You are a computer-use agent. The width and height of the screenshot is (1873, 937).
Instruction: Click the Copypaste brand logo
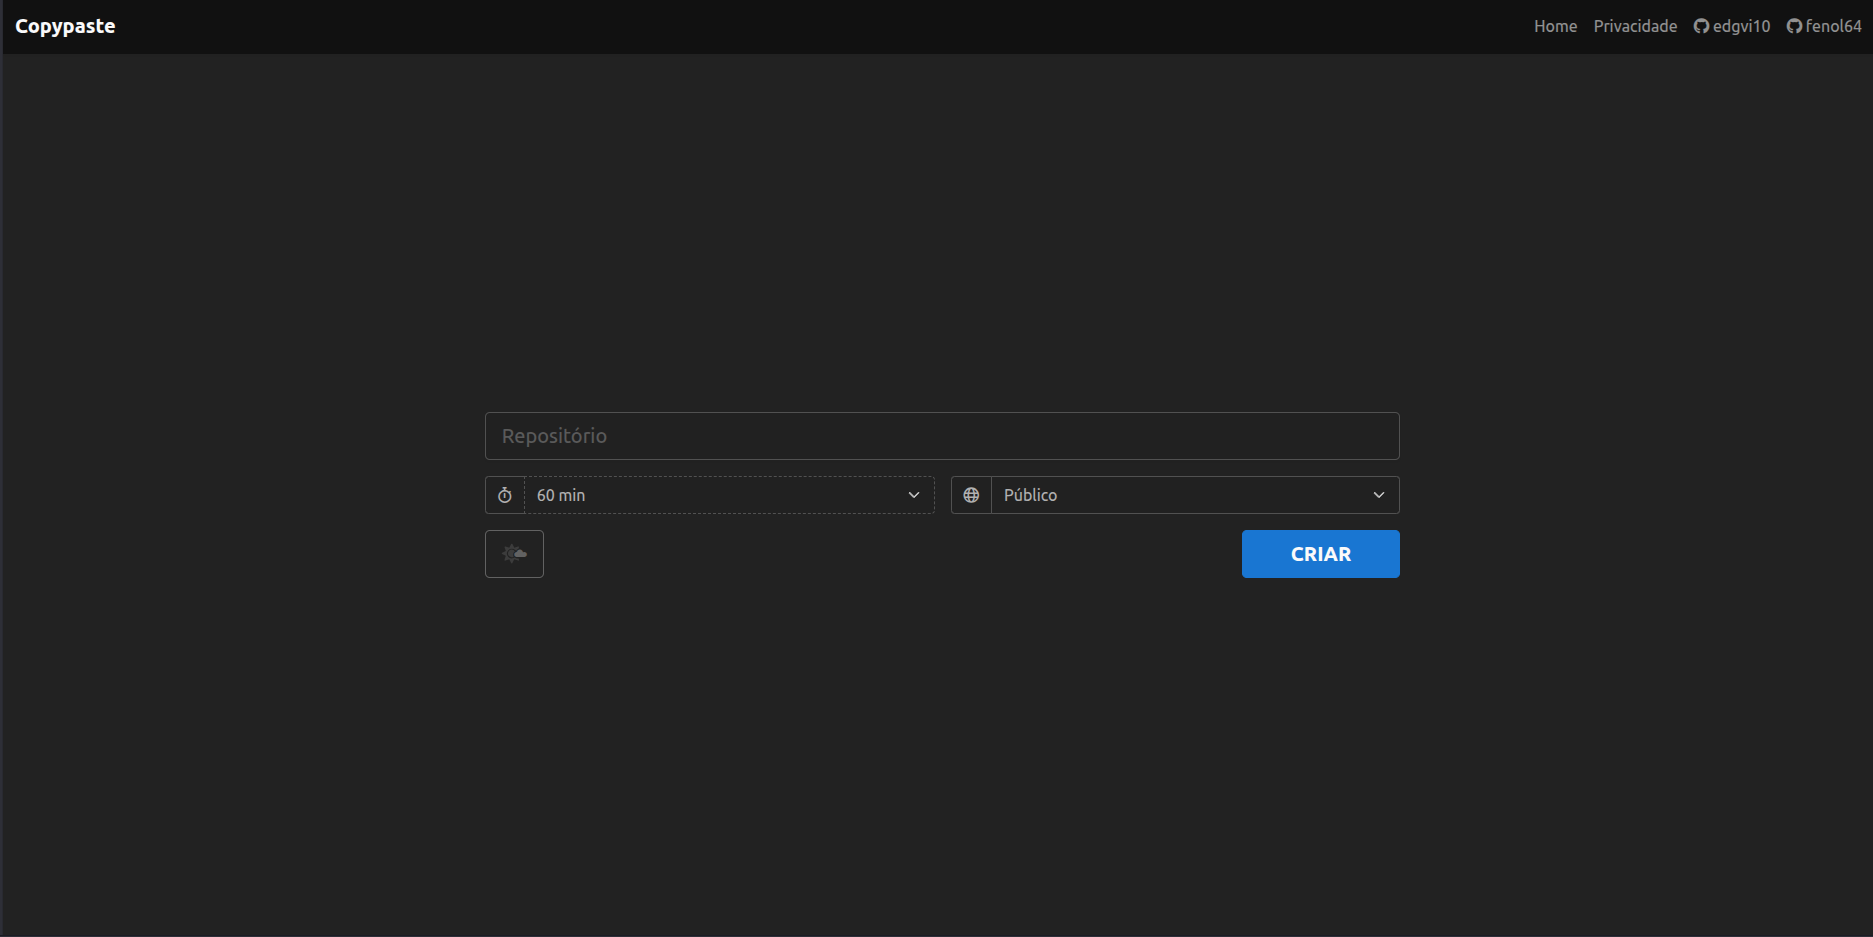(x=65, y=26)
